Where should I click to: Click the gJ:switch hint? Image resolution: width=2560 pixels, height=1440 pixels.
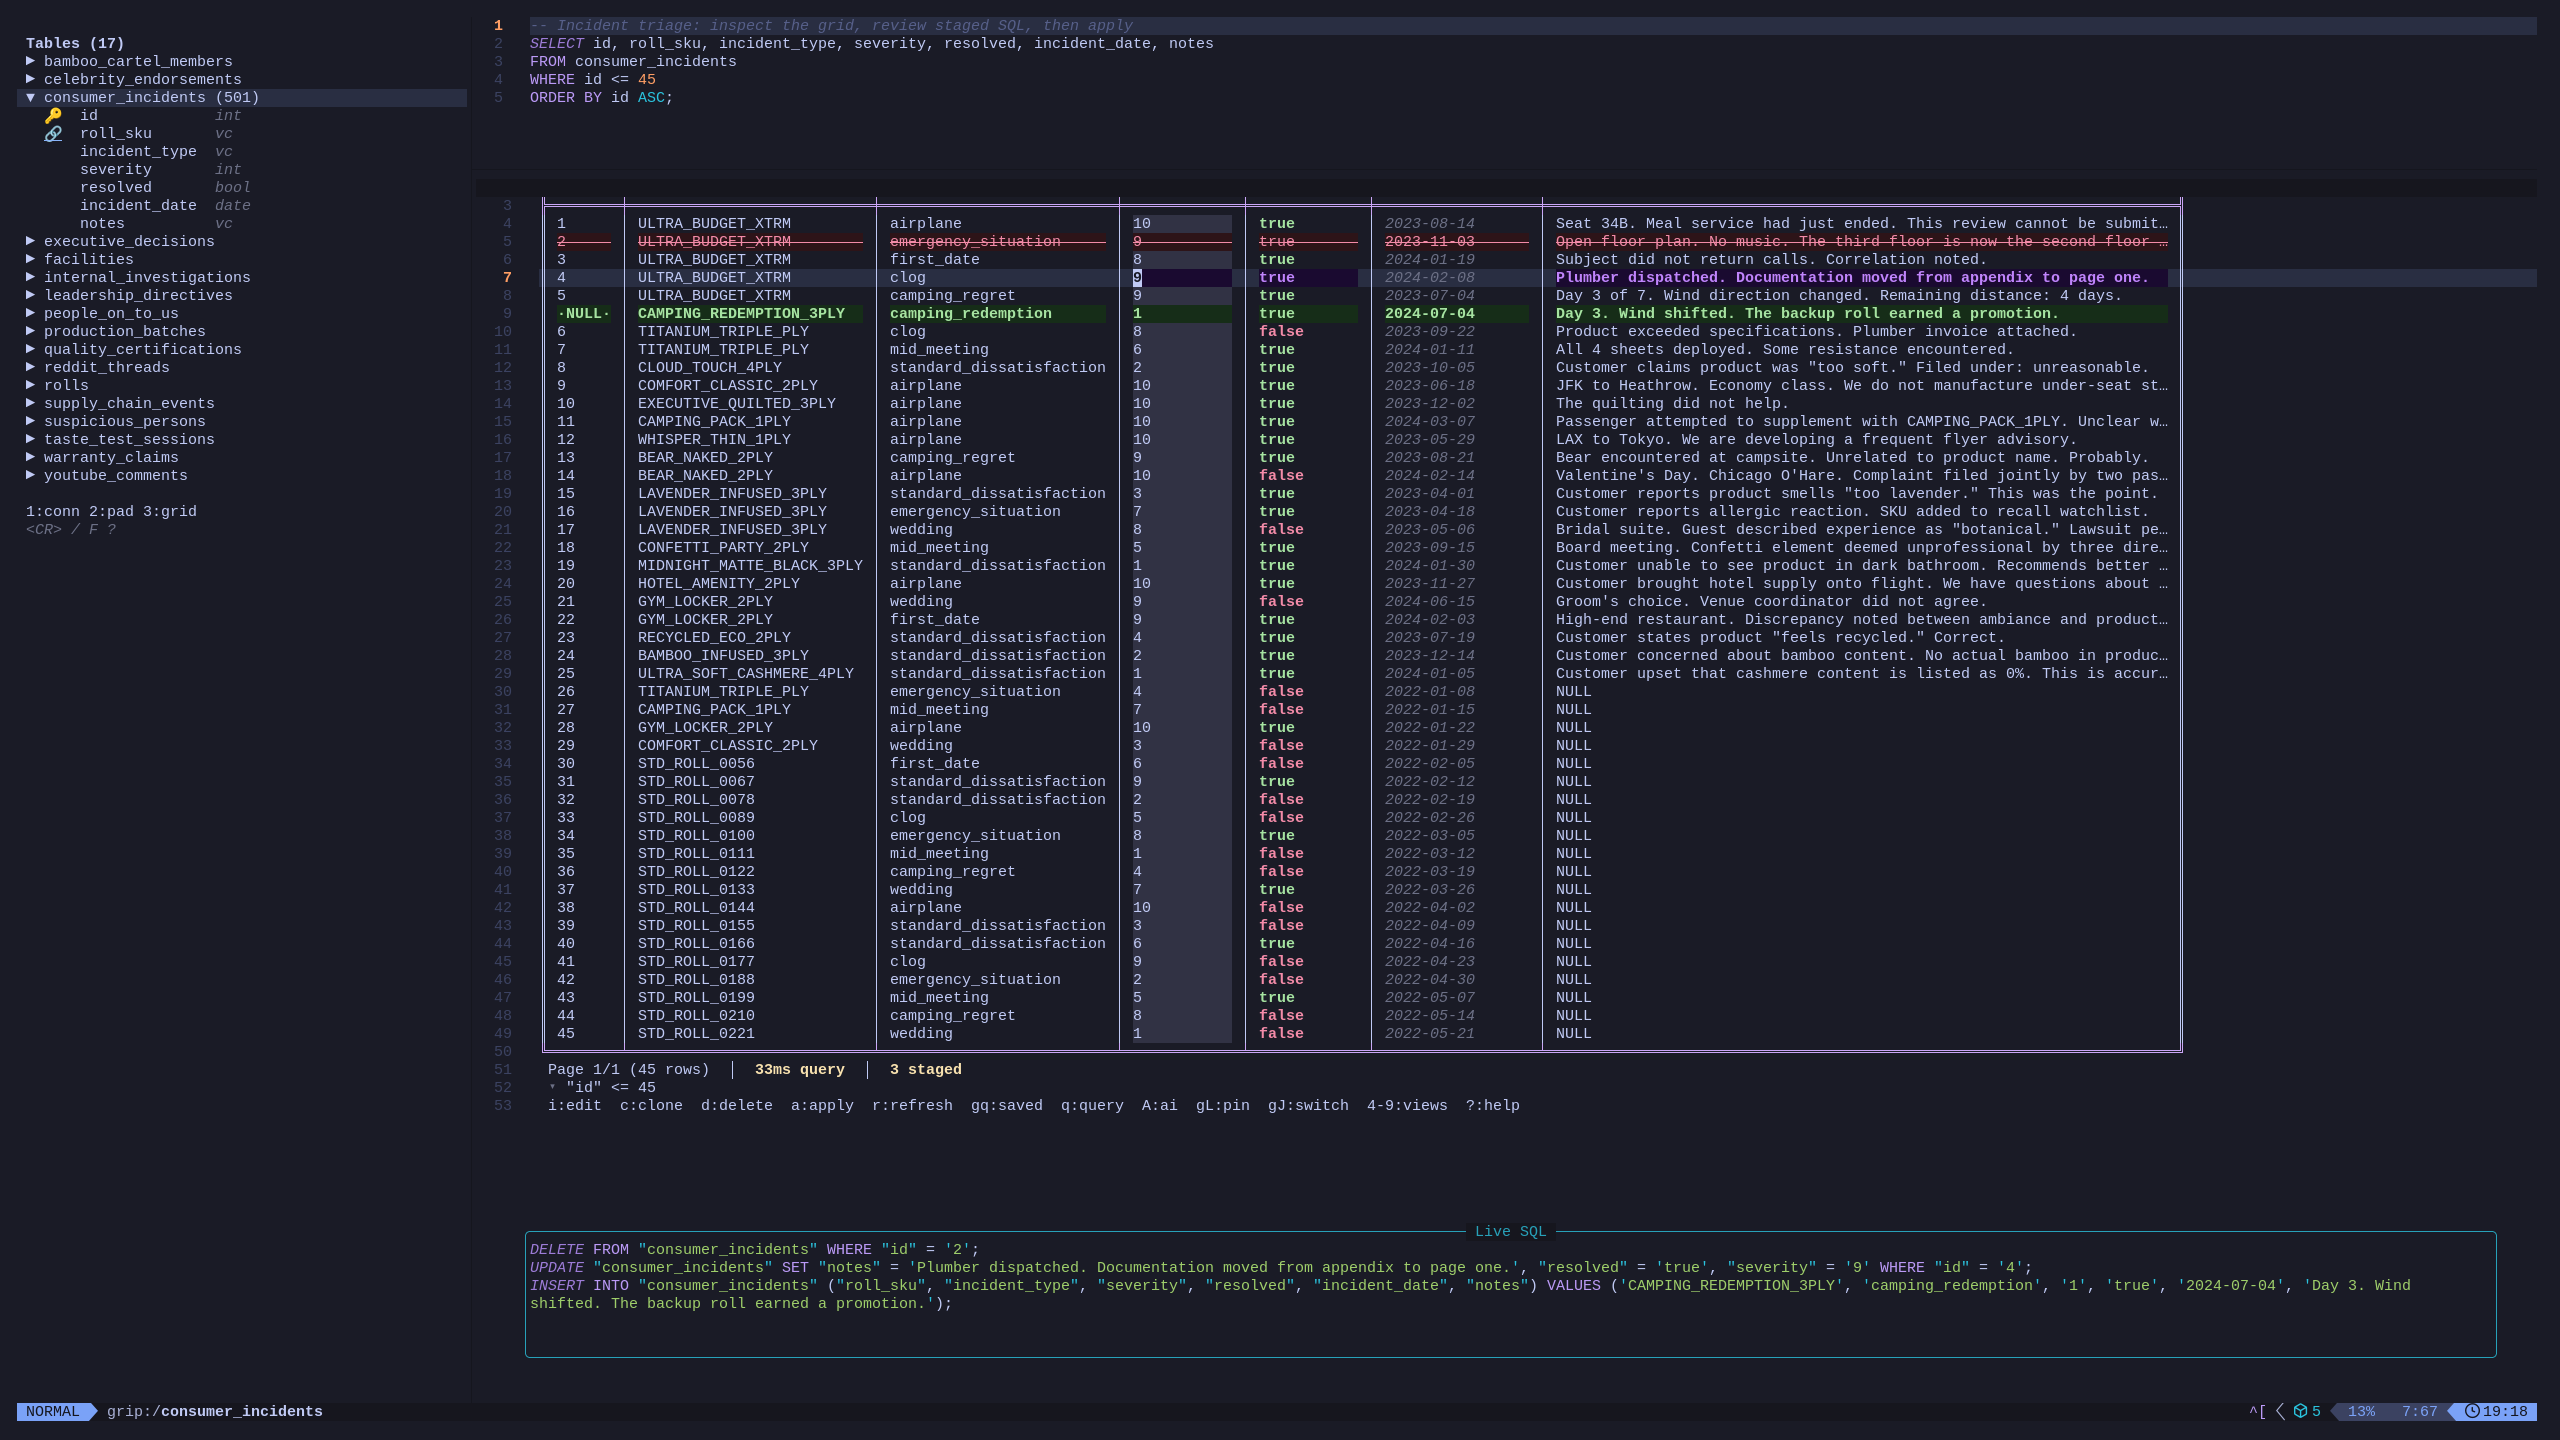click(x=1308, y=1106)
